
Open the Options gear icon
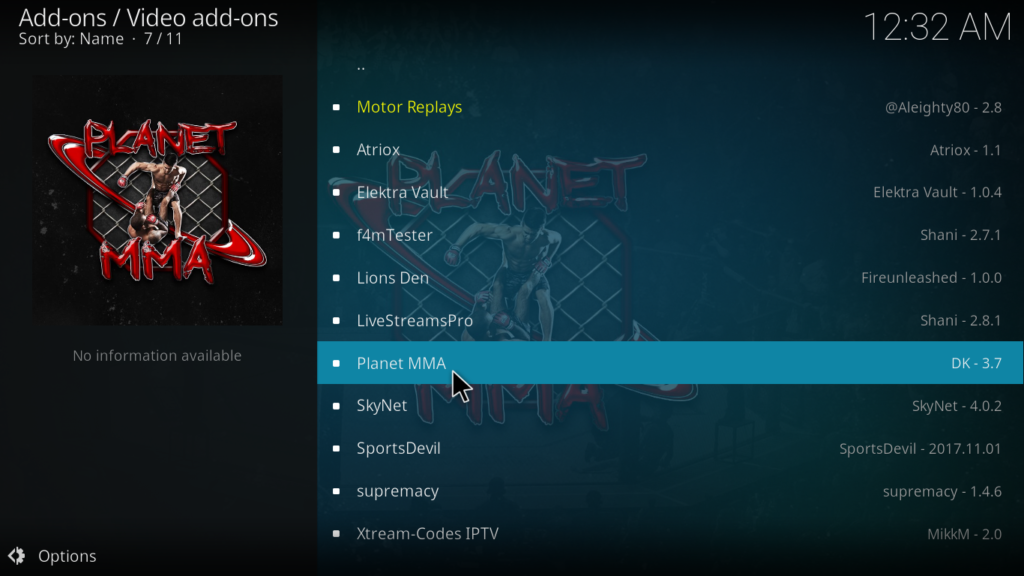coord(16,556)
